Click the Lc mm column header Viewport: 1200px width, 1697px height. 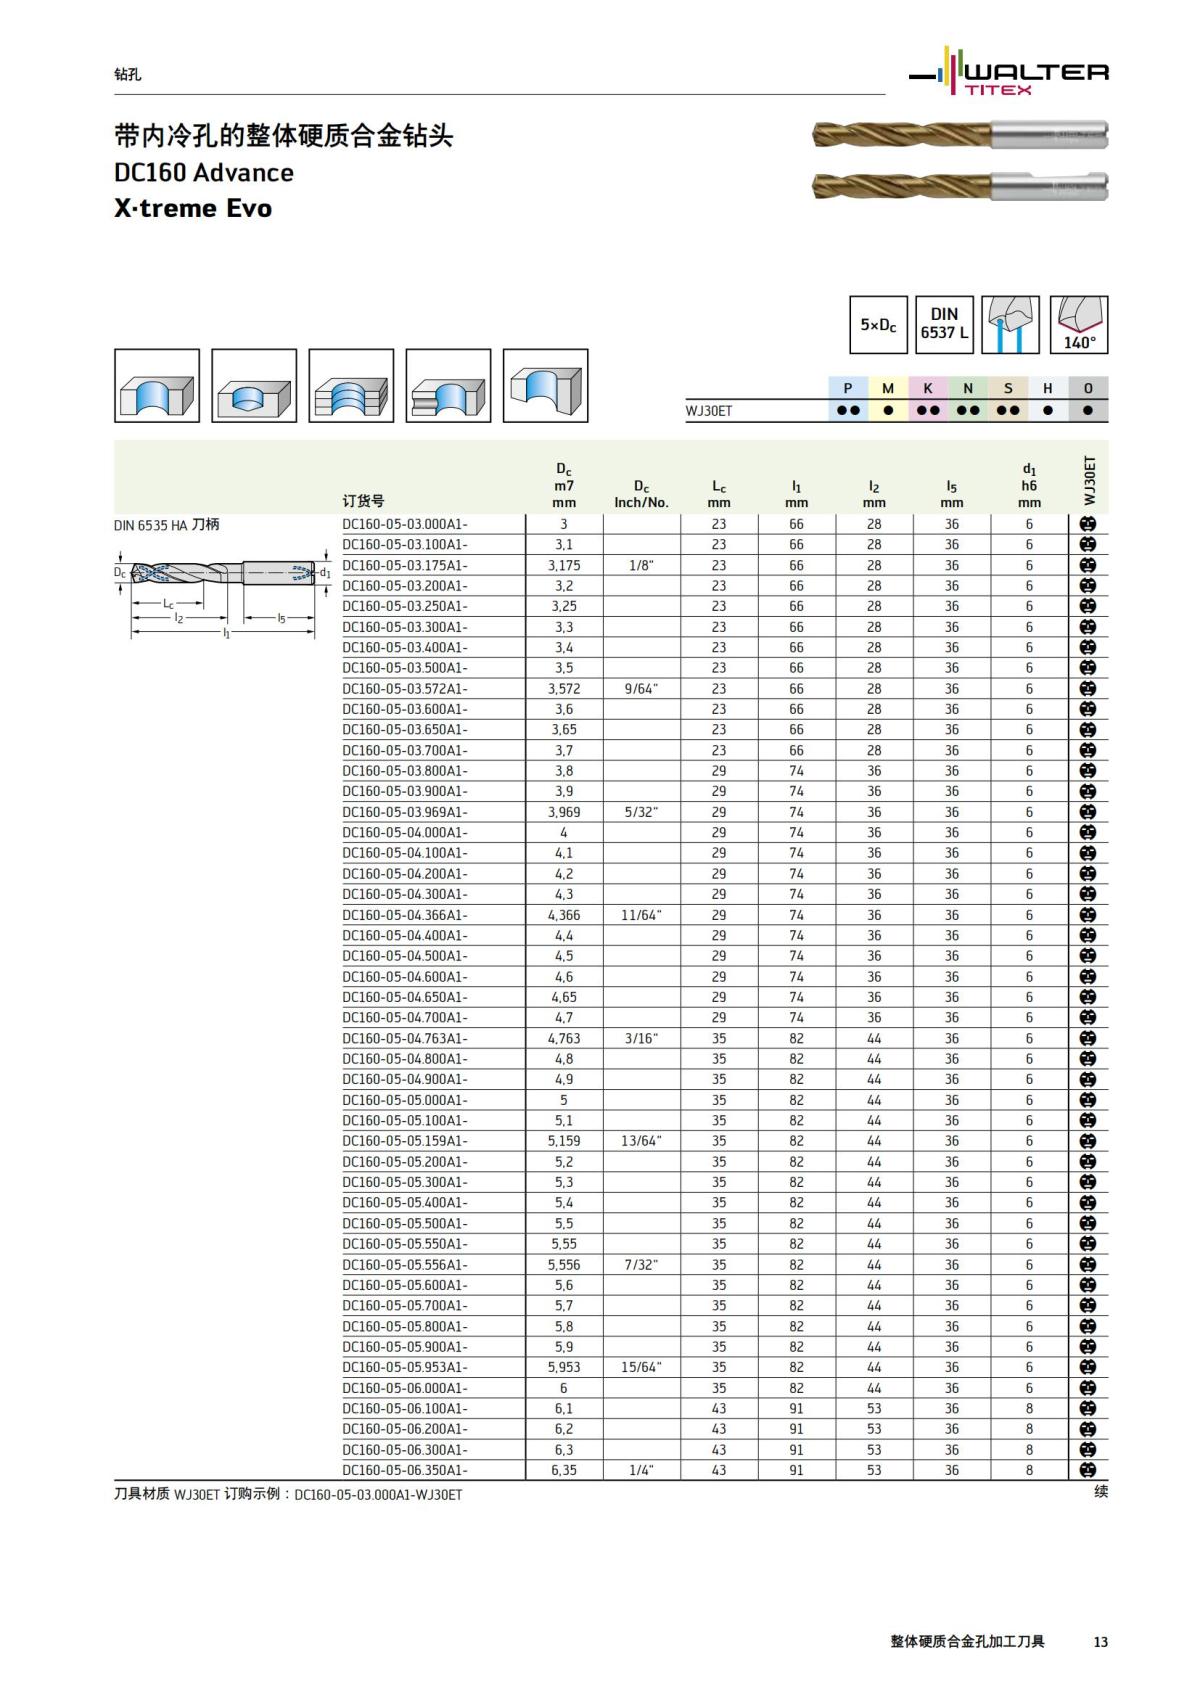(719, 494)
